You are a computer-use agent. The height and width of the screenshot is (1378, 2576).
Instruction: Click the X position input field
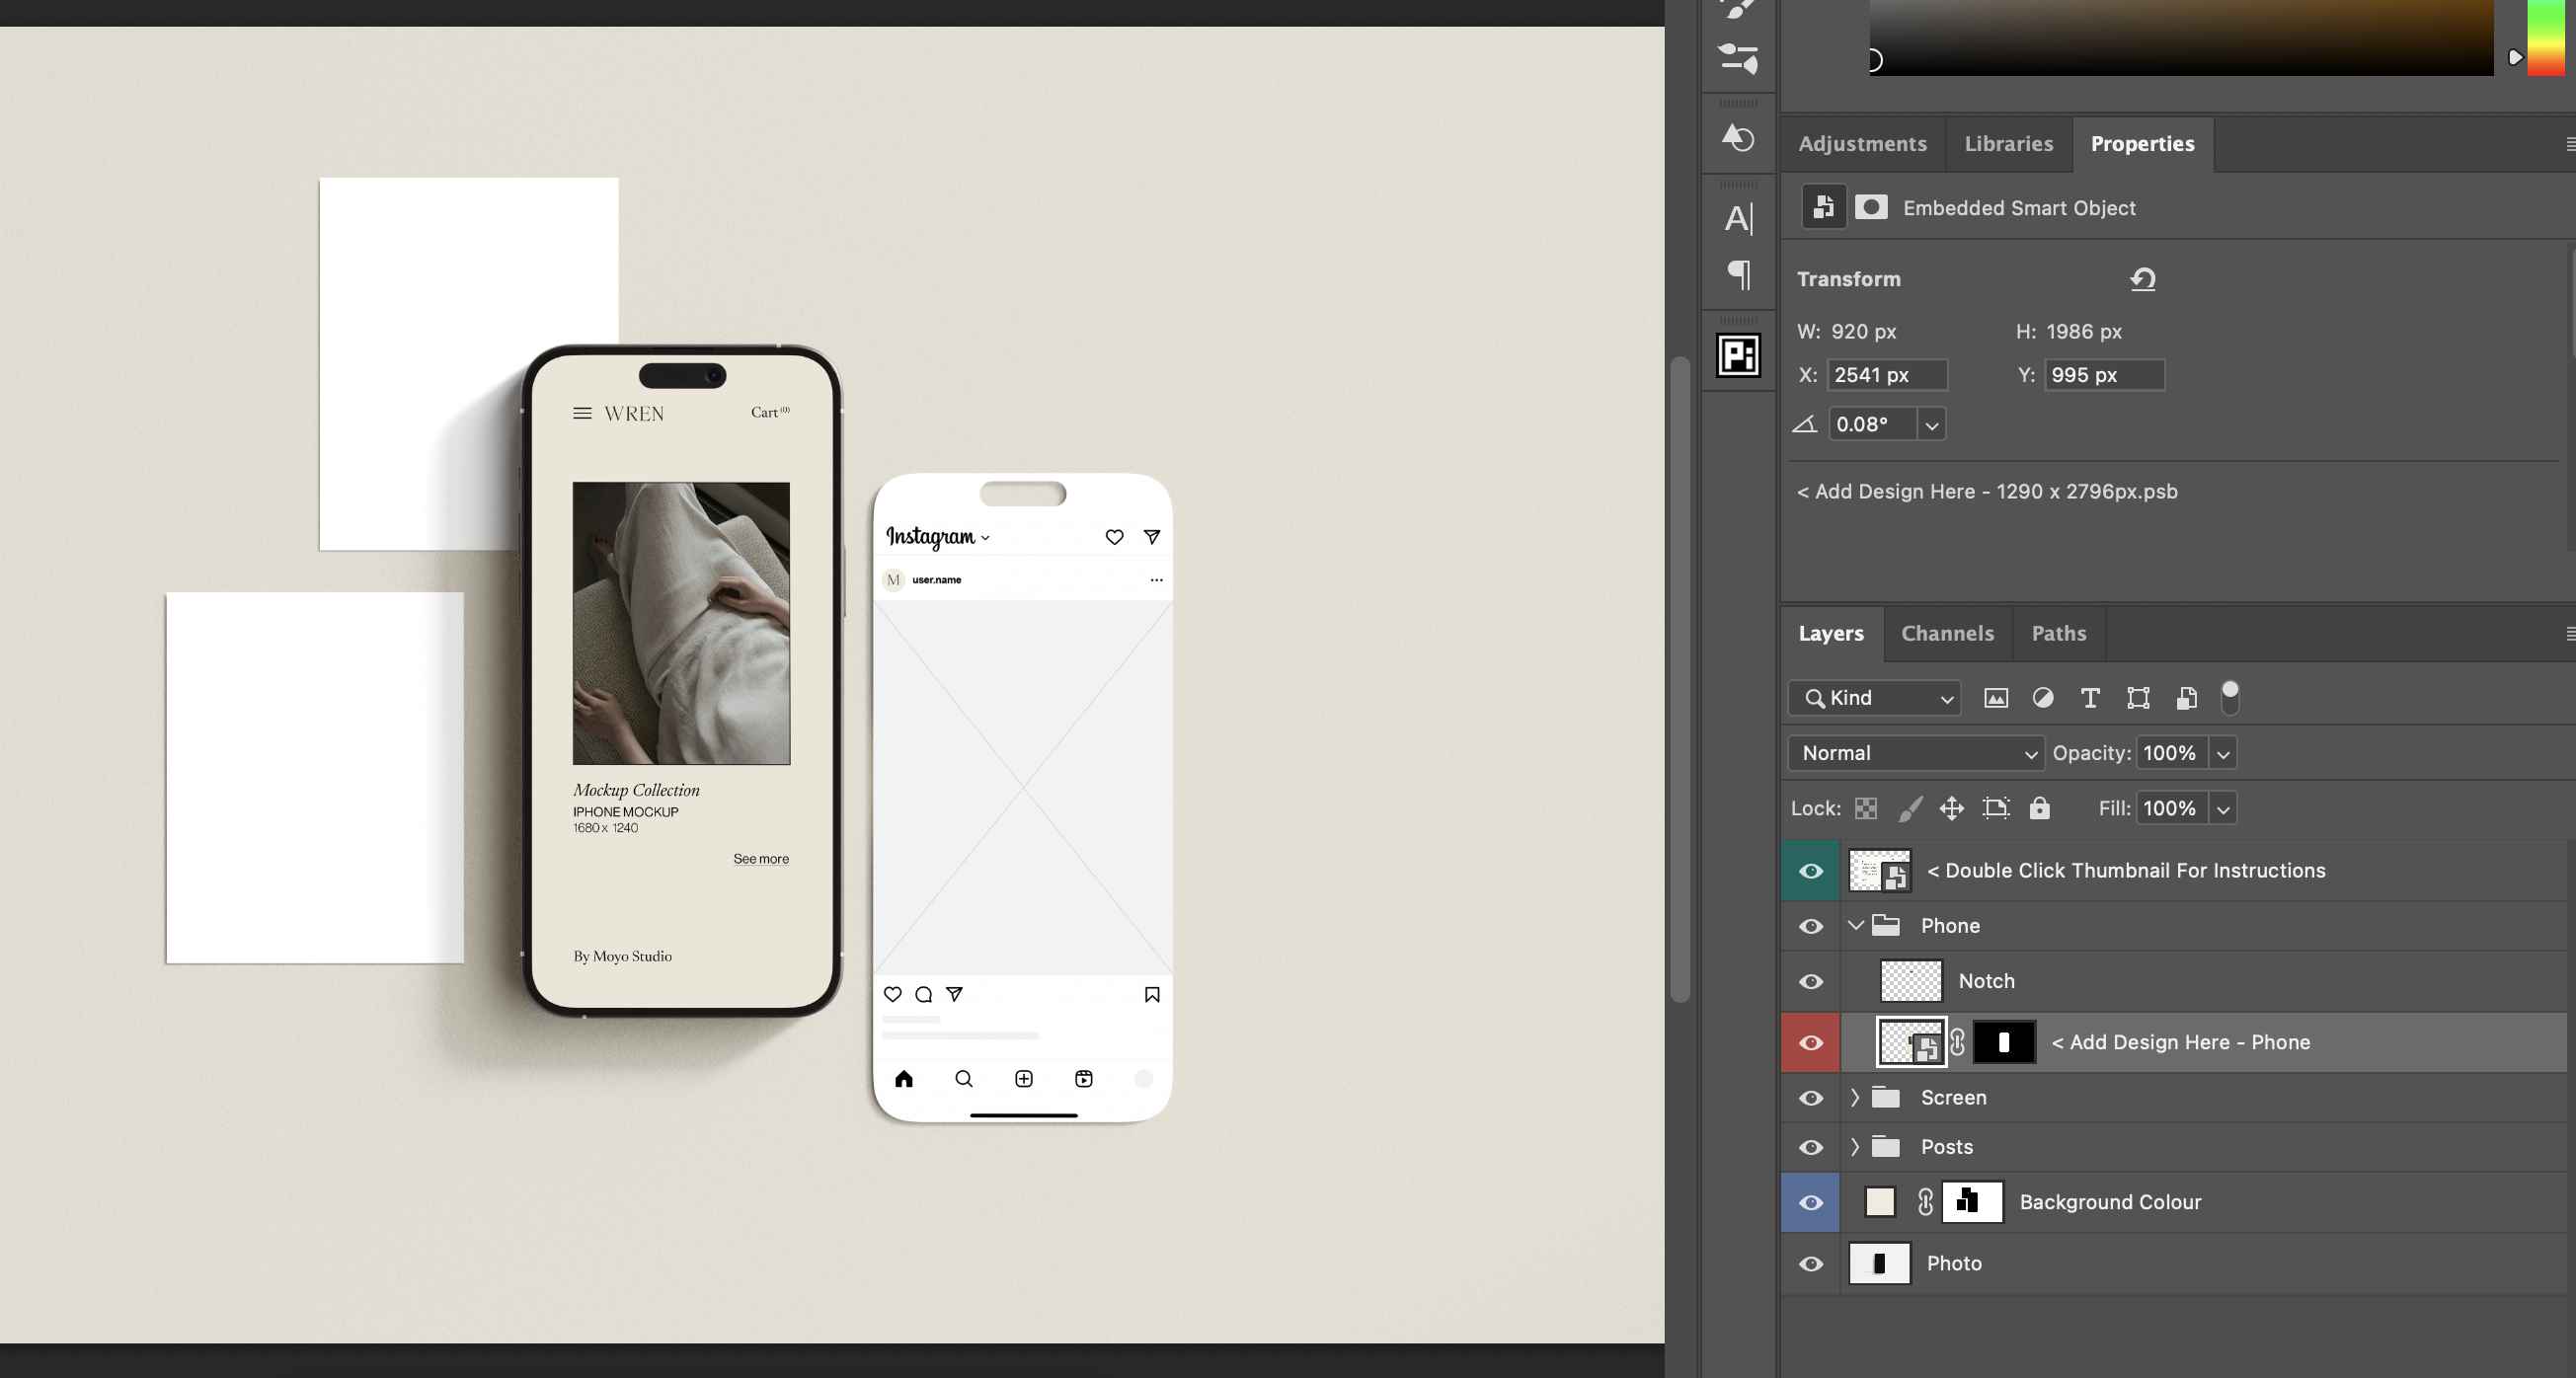[x=1886, y=375]
